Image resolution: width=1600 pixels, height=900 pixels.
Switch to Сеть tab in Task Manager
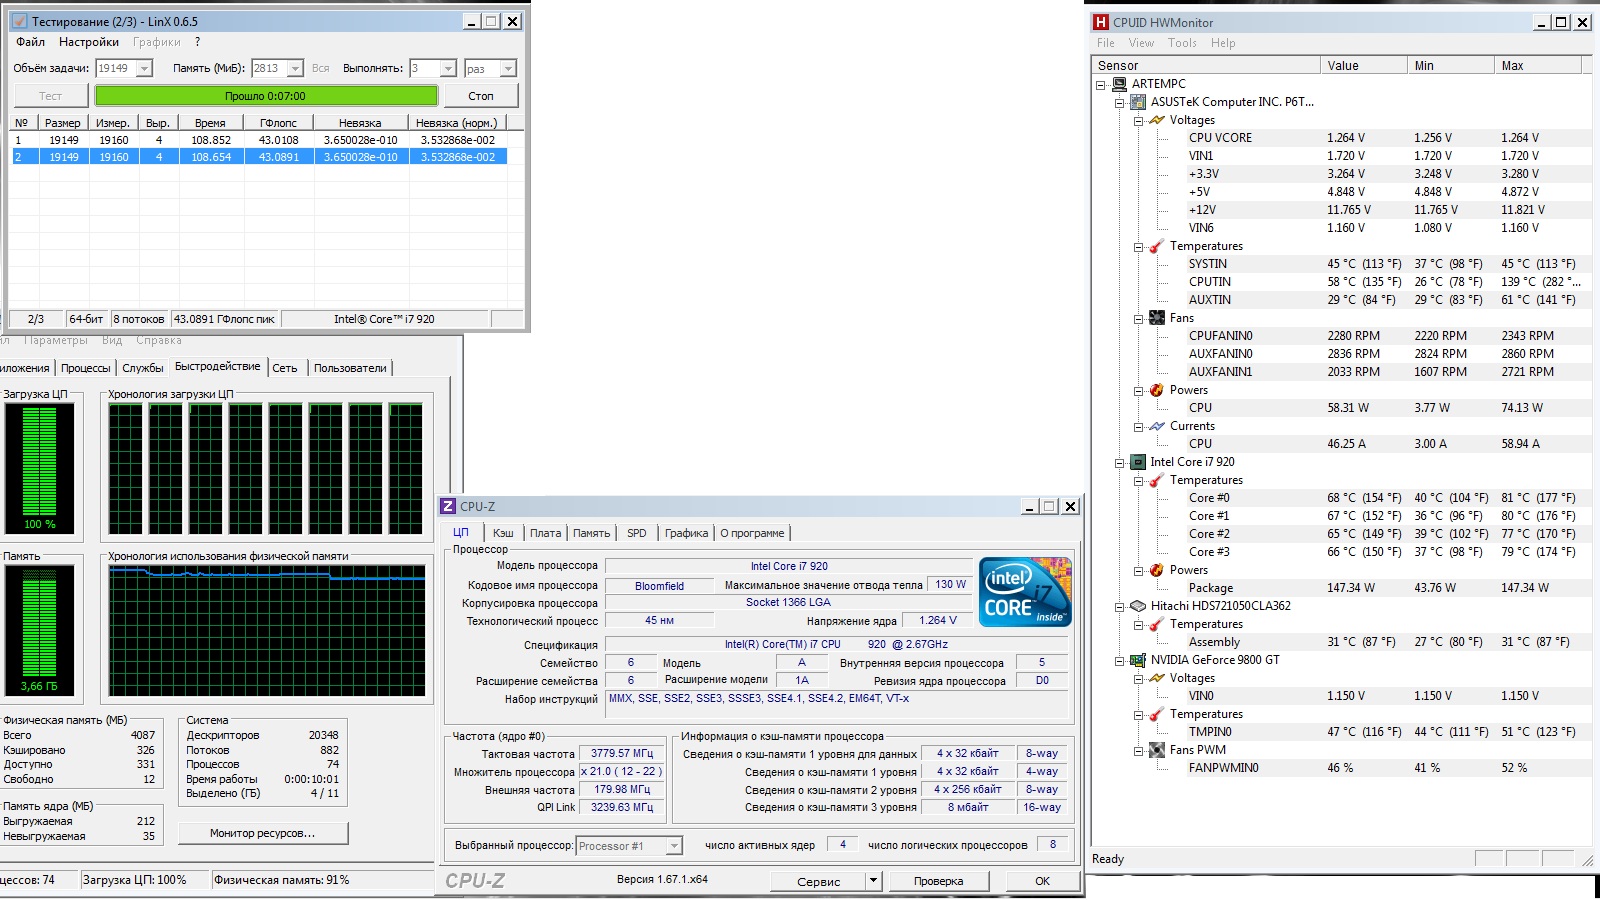pyautogui.click(x=285, y=368)
